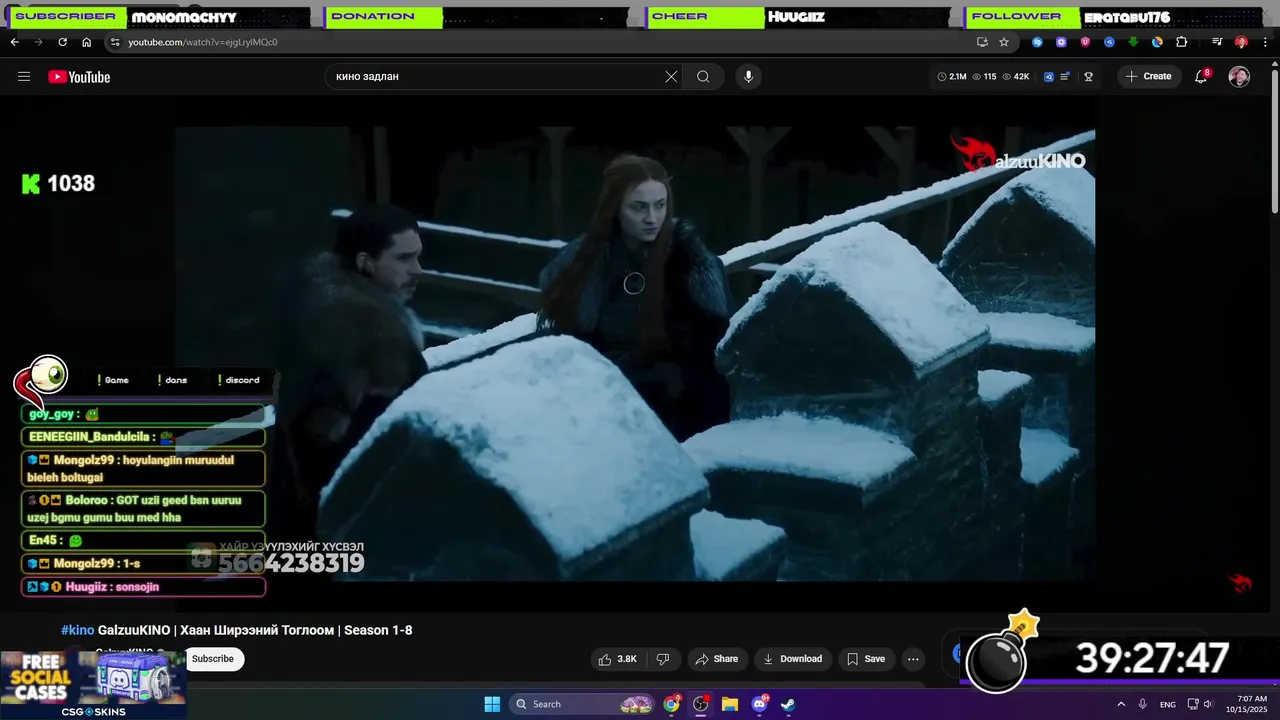Dislike the video

pos(662,659)
